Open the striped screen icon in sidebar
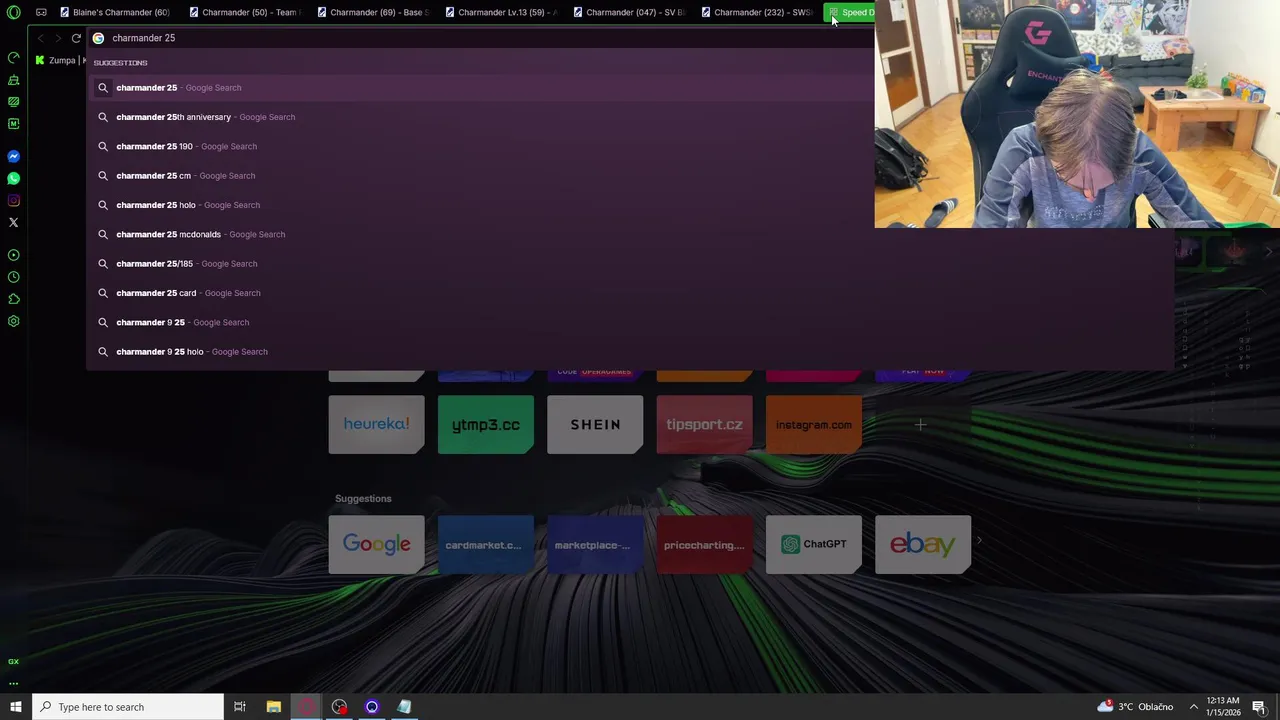Screen dimensions: 1280x720 (x=13, y=102)
